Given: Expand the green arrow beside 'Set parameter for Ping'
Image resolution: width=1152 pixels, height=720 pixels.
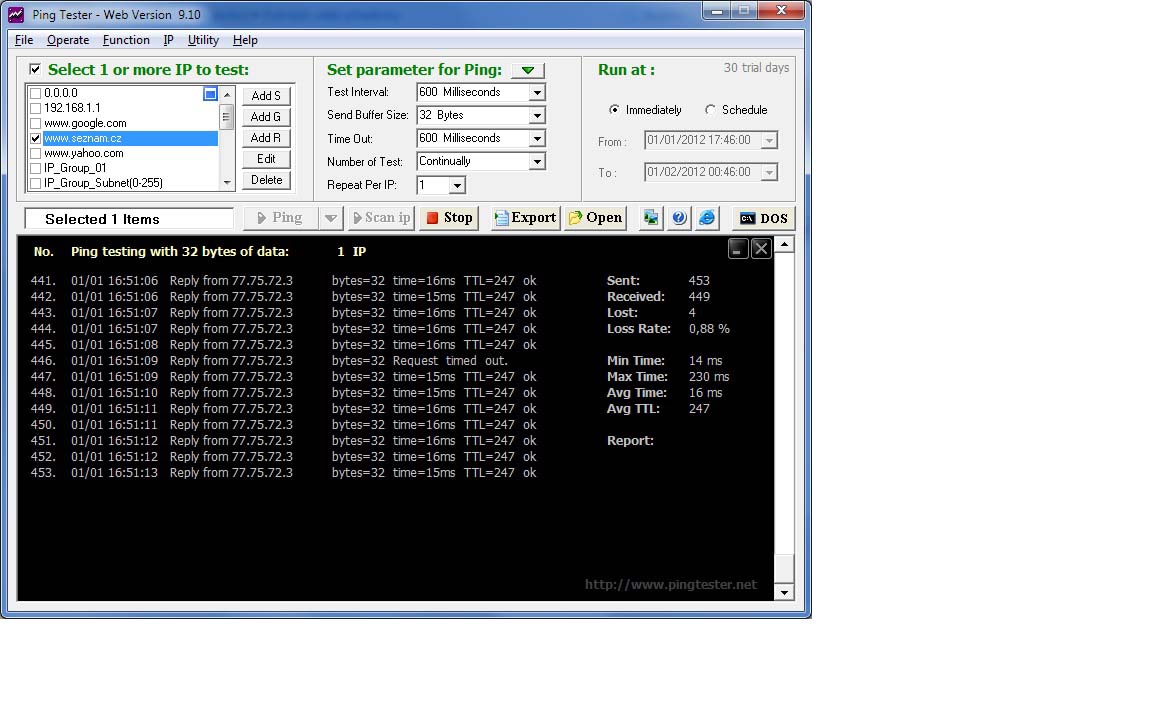Looking at the screenshot, I should coord(528,70).
